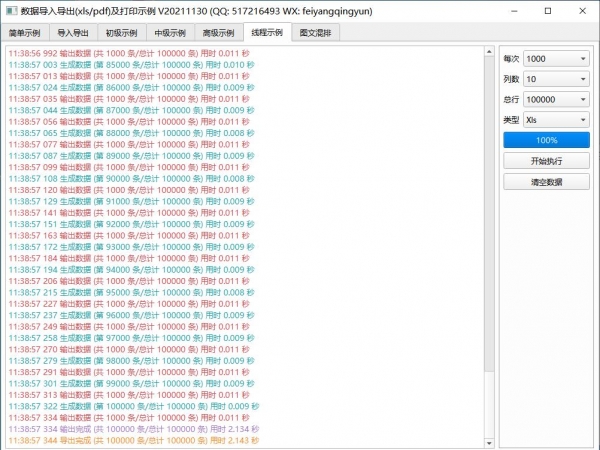This screenshot has height=450, width=600.
Task: Switch to the 高级示例 tab
Action: coord(219,33)
